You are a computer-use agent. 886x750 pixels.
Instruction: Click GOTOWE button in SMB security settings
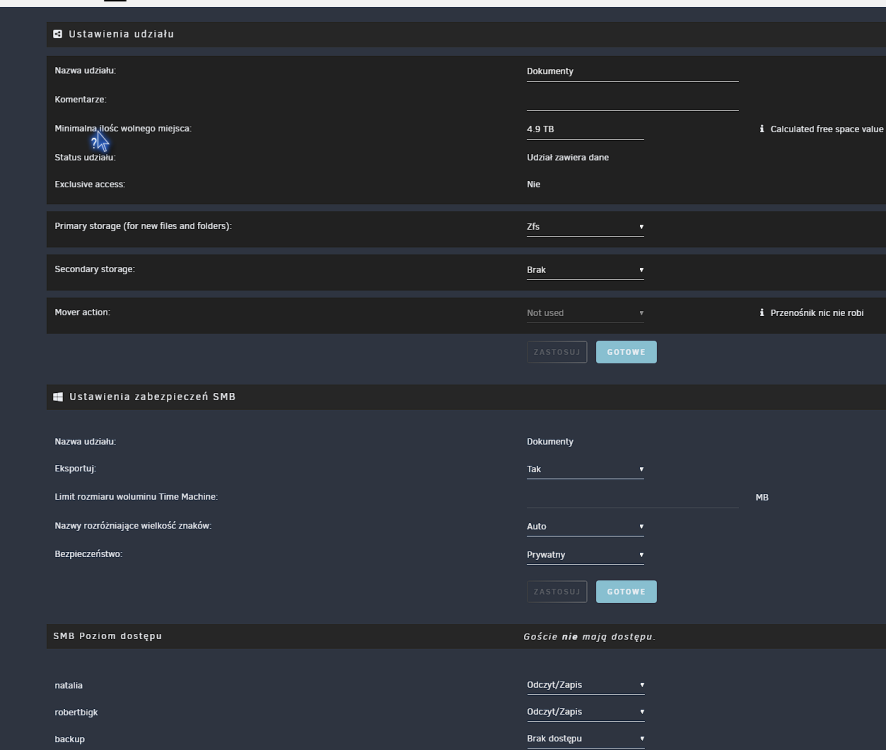coord(626,592)
